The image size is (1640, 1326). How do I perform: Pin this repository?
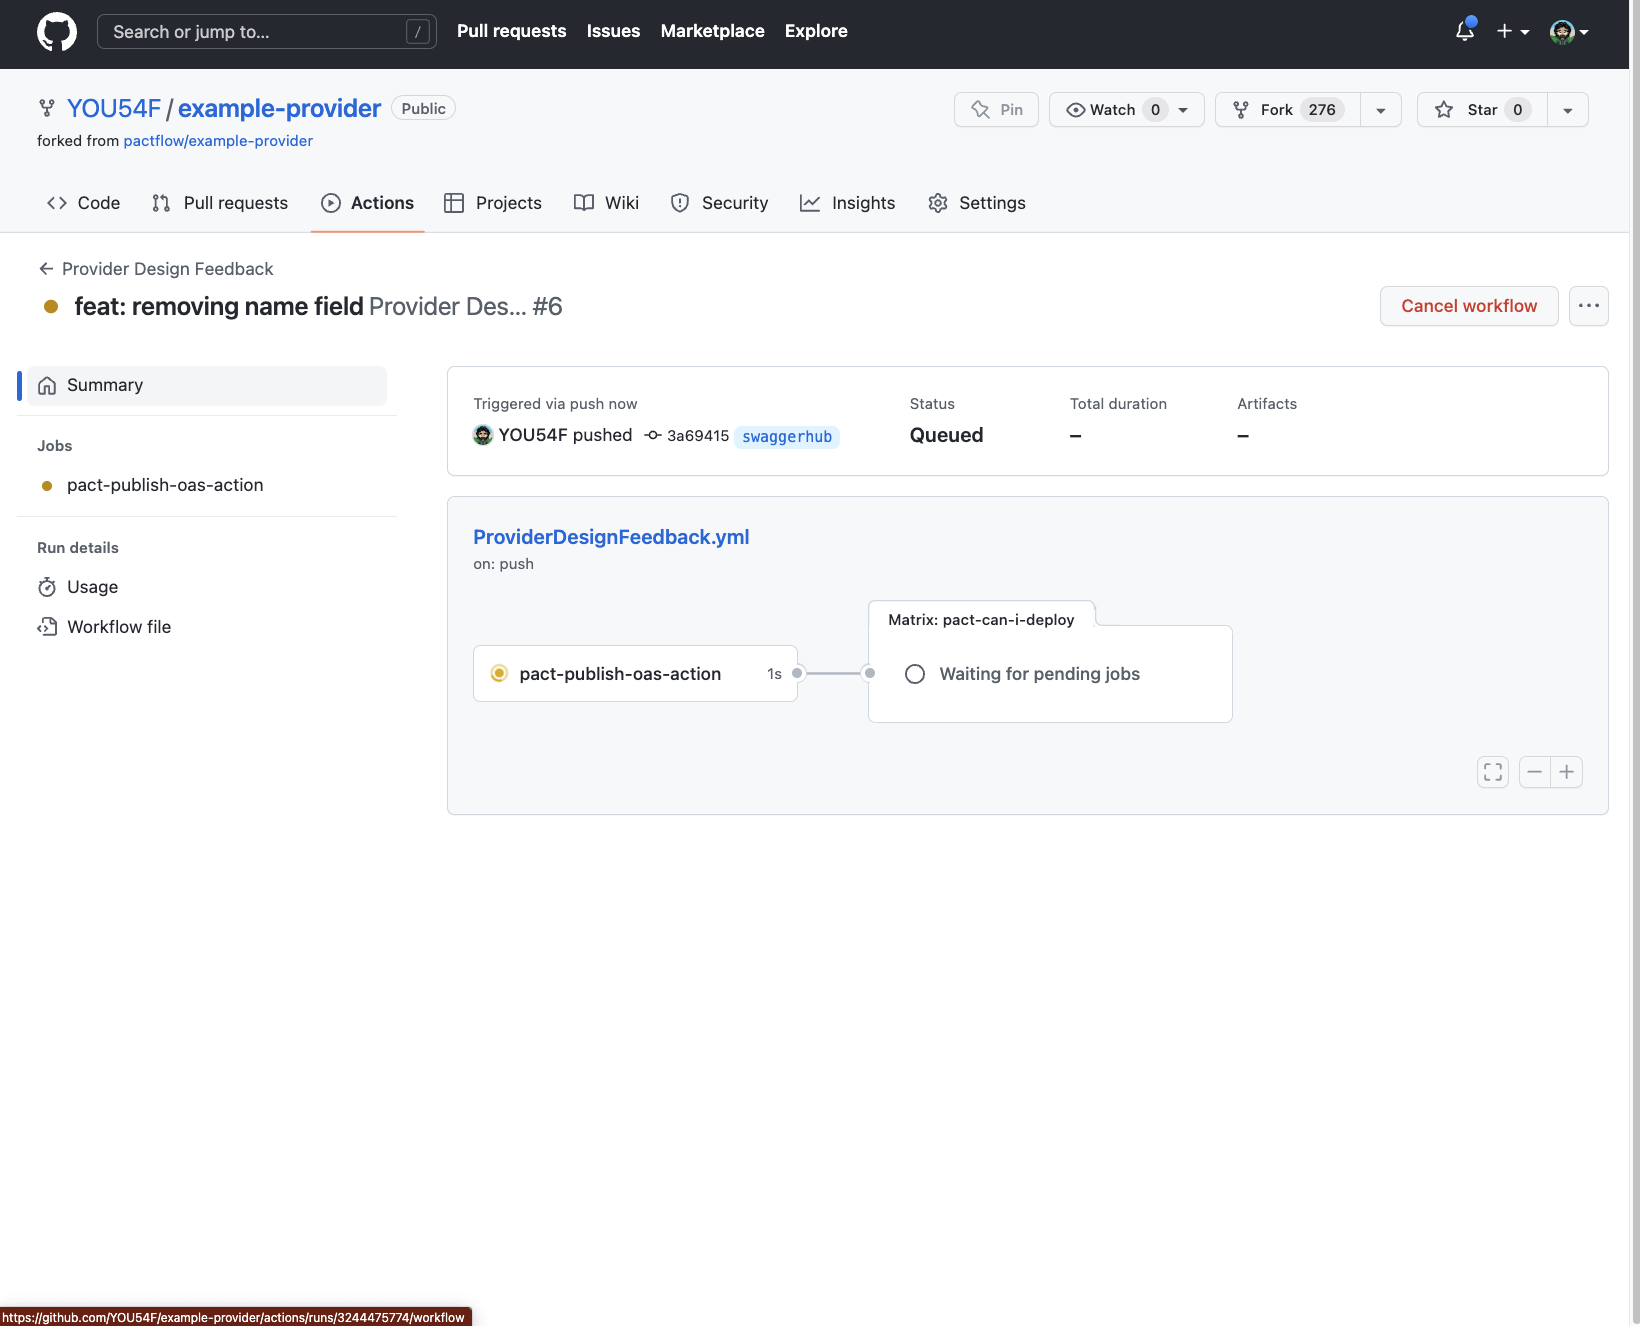(996, 110)
